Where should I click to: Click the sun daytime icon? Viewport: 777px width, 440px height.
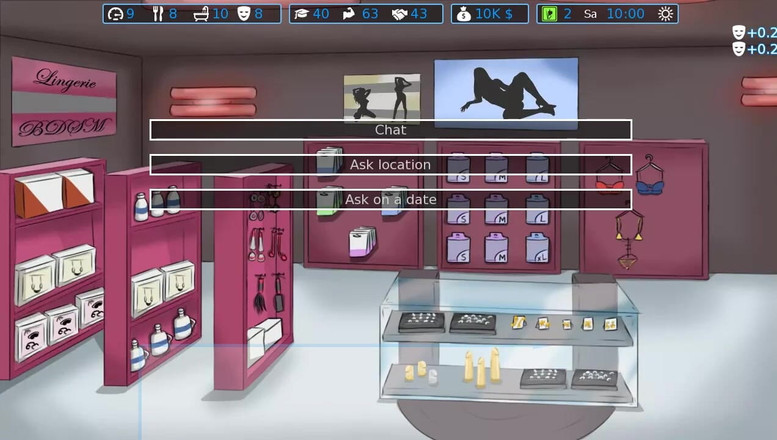tap(666, 14)
